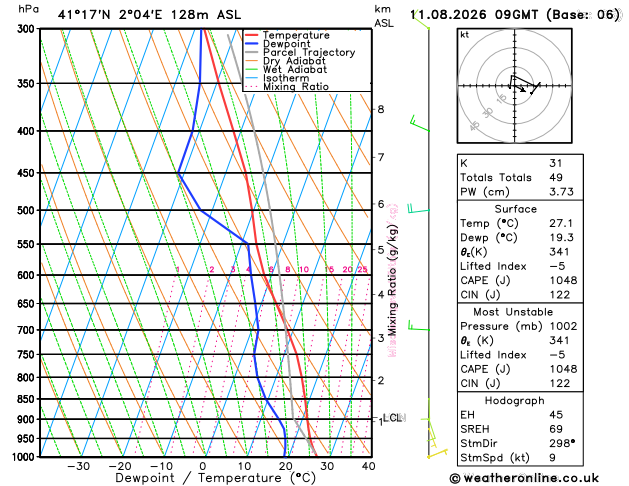629x486 pixels.
Task: Click the gray Parcel Trajectory legend swatch
Action: point(252,53)
